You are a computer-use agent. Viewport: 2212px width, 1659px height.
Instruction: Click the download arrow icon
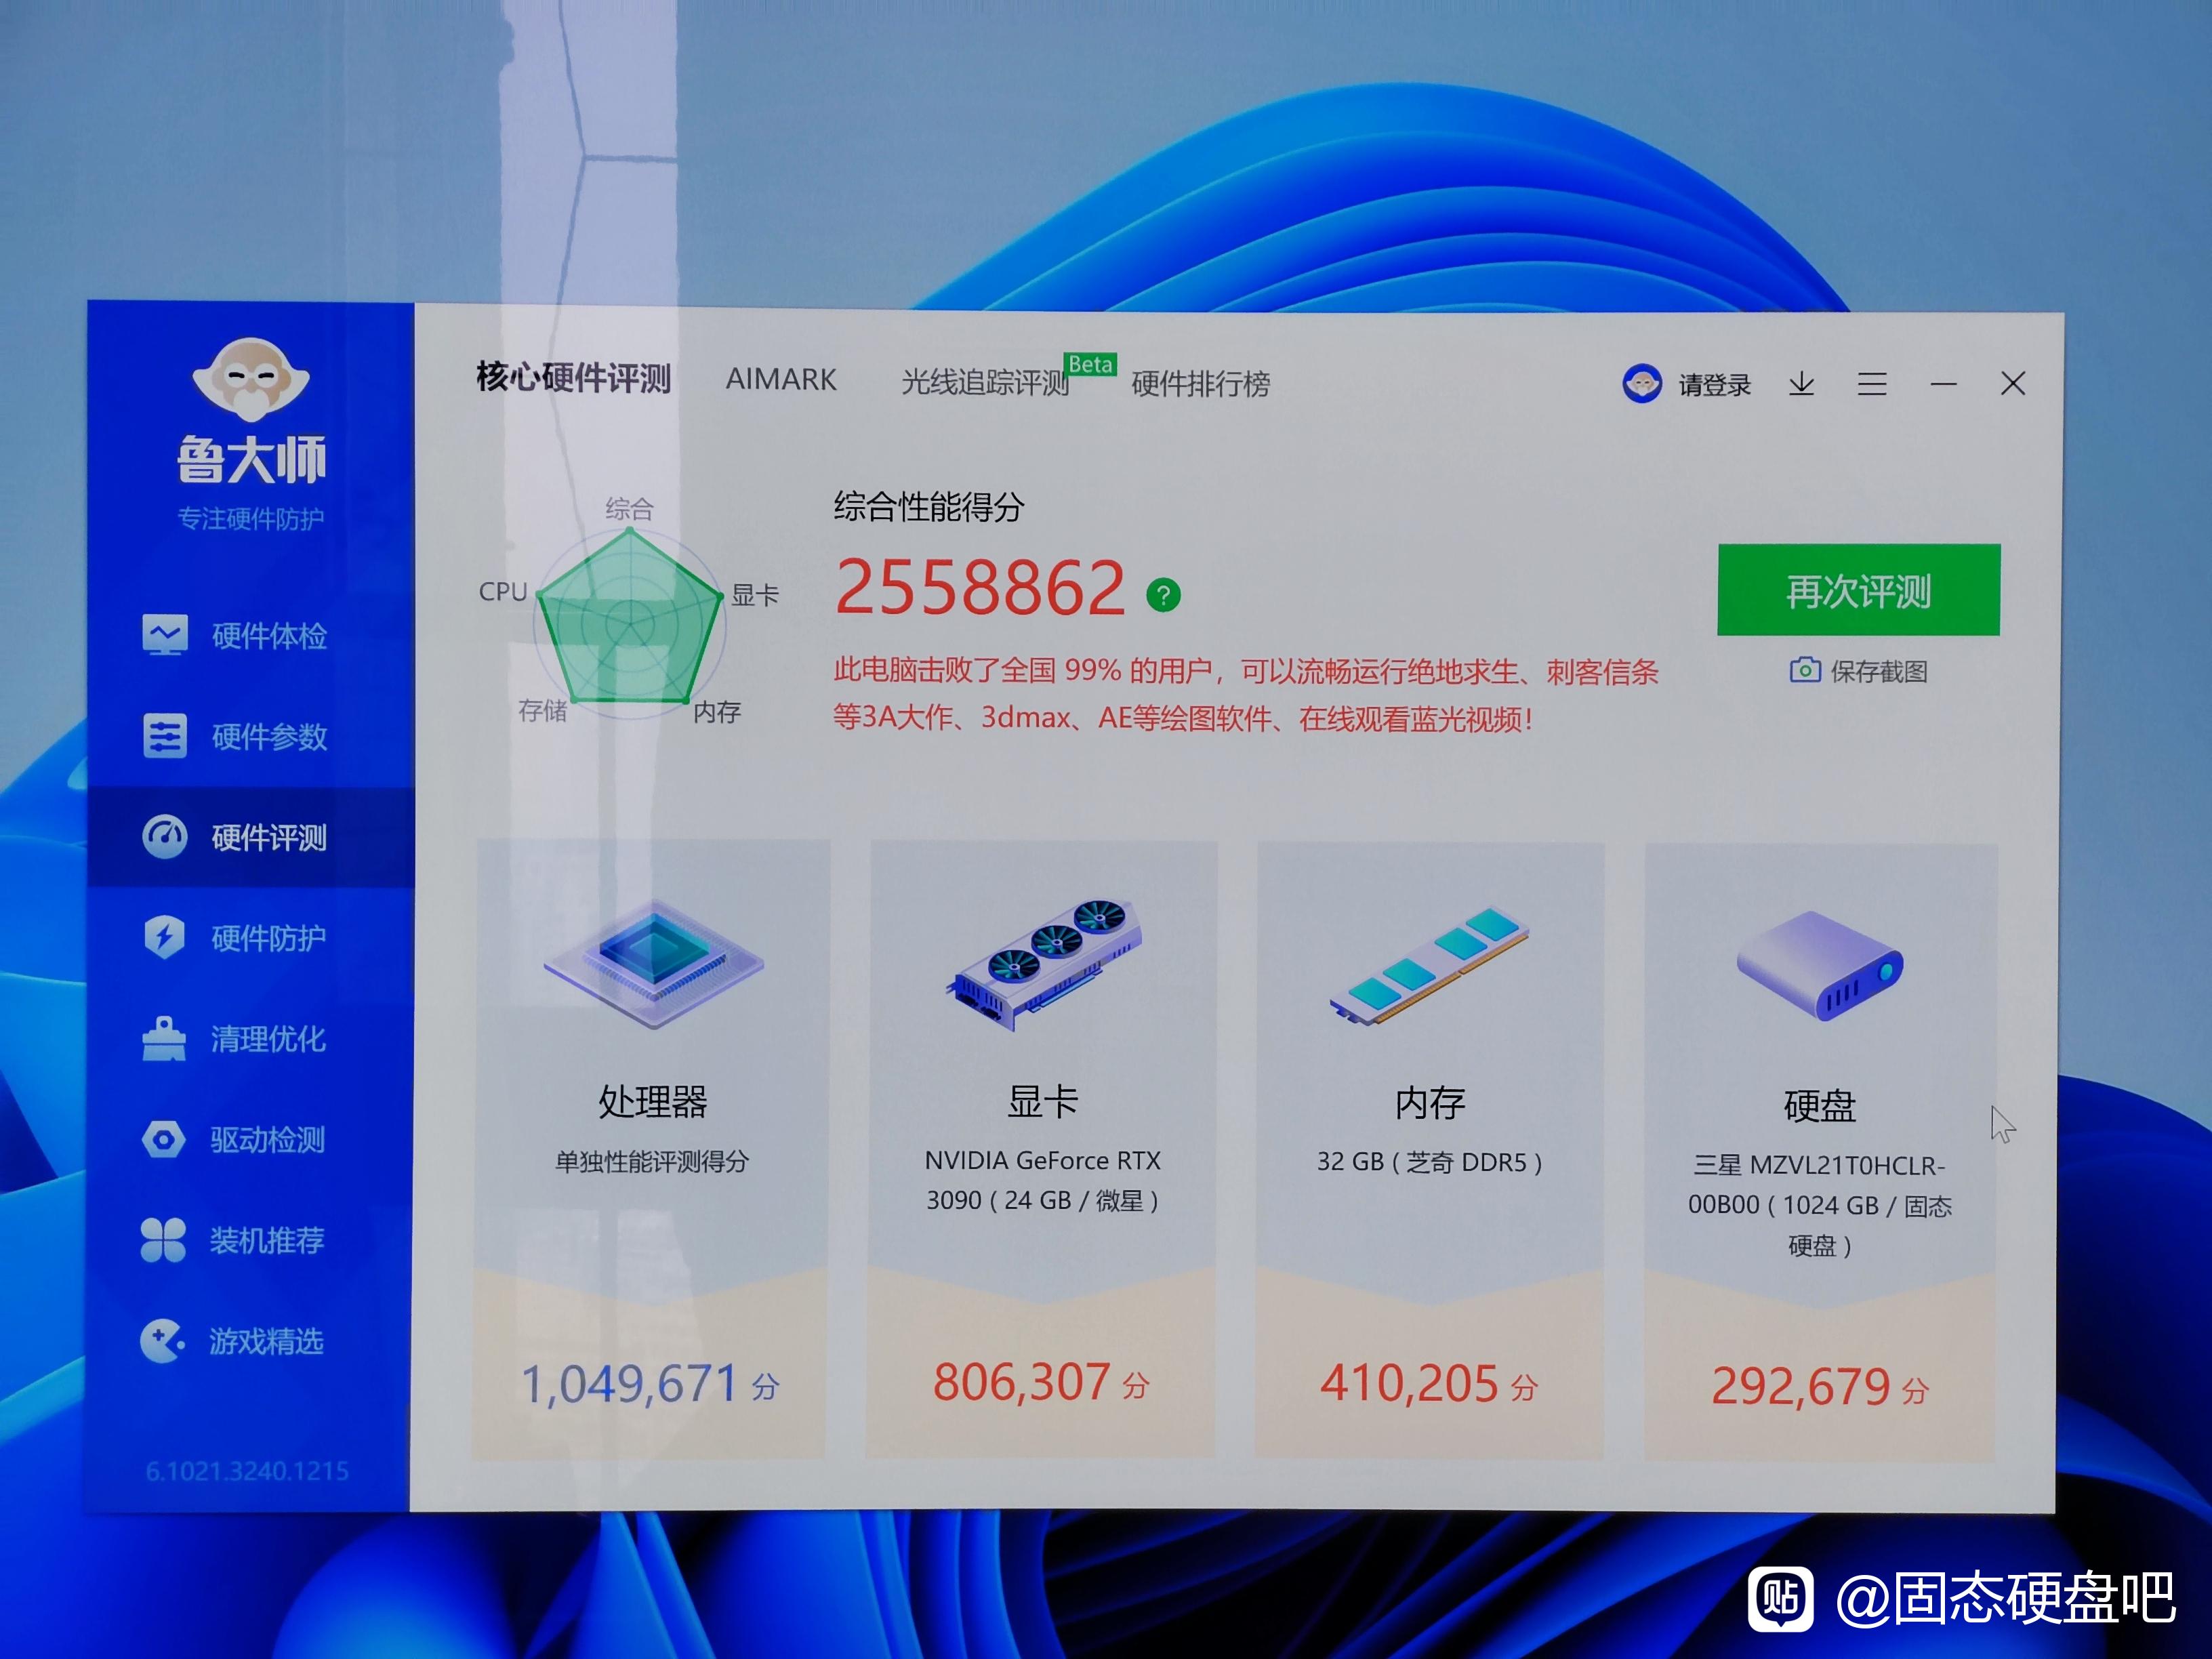coord(1801,384)
